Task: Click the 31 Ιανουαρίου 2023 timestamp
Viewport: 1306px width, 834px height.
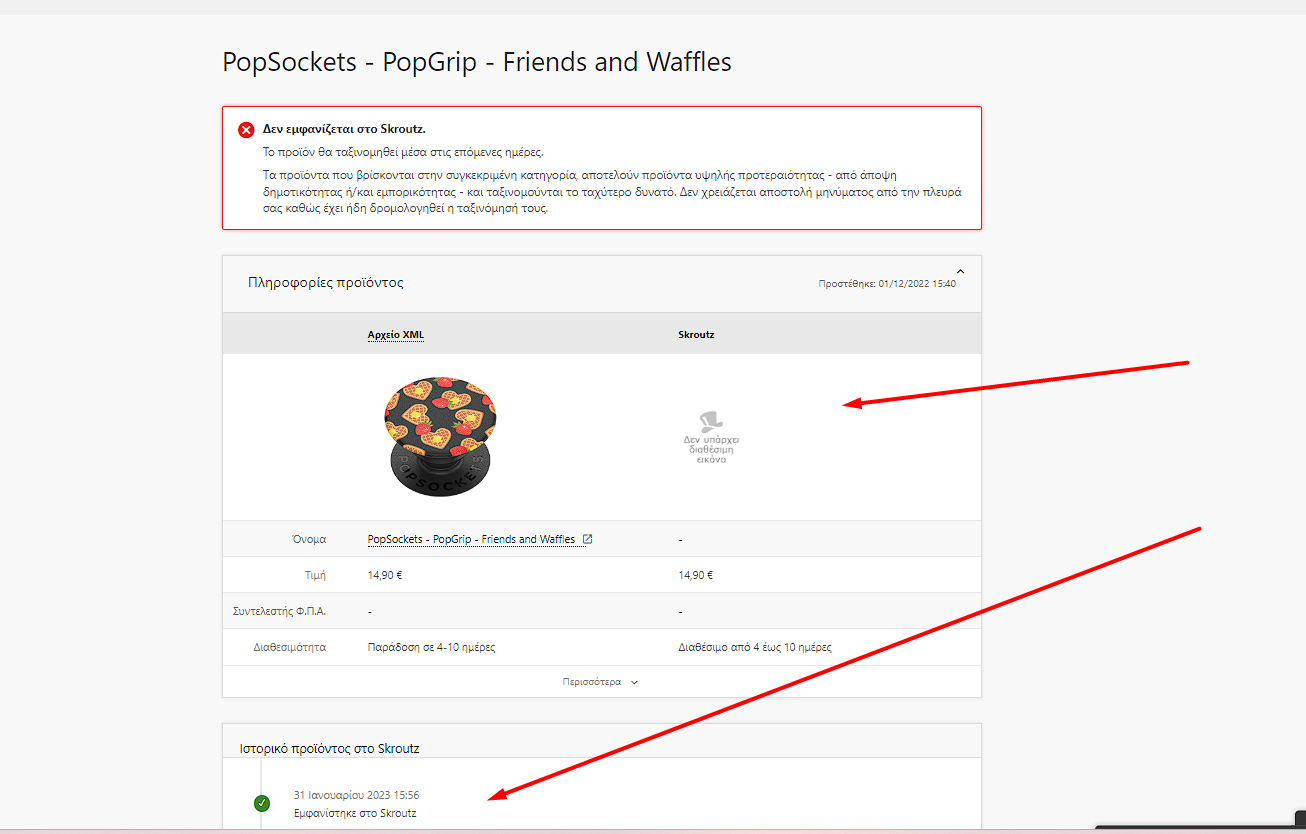Action: [x=356, y=795]
